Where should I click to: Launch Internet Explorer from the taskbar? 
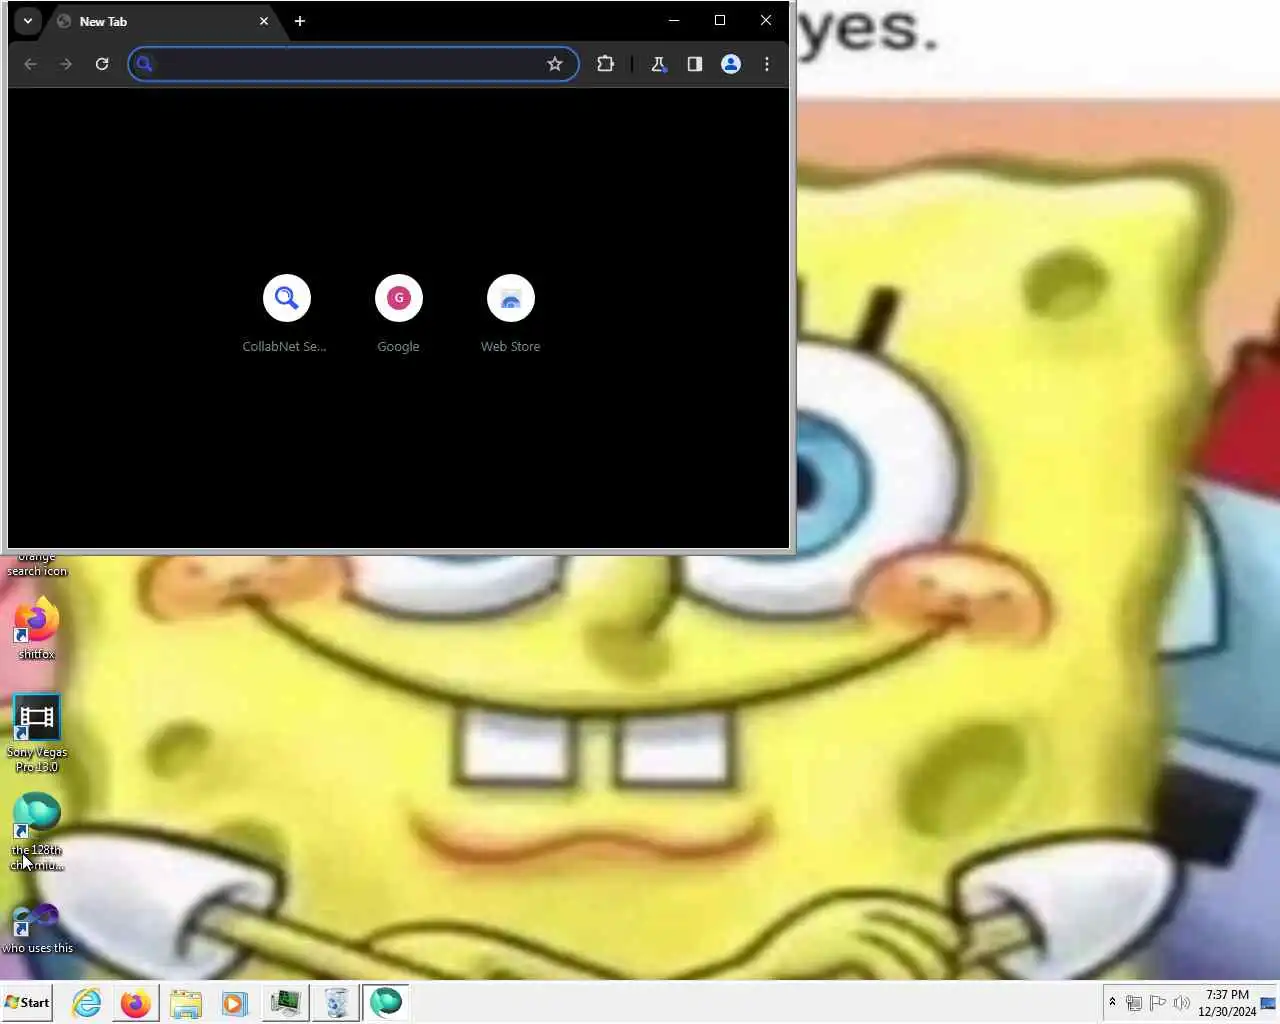tap(87, 1002)
